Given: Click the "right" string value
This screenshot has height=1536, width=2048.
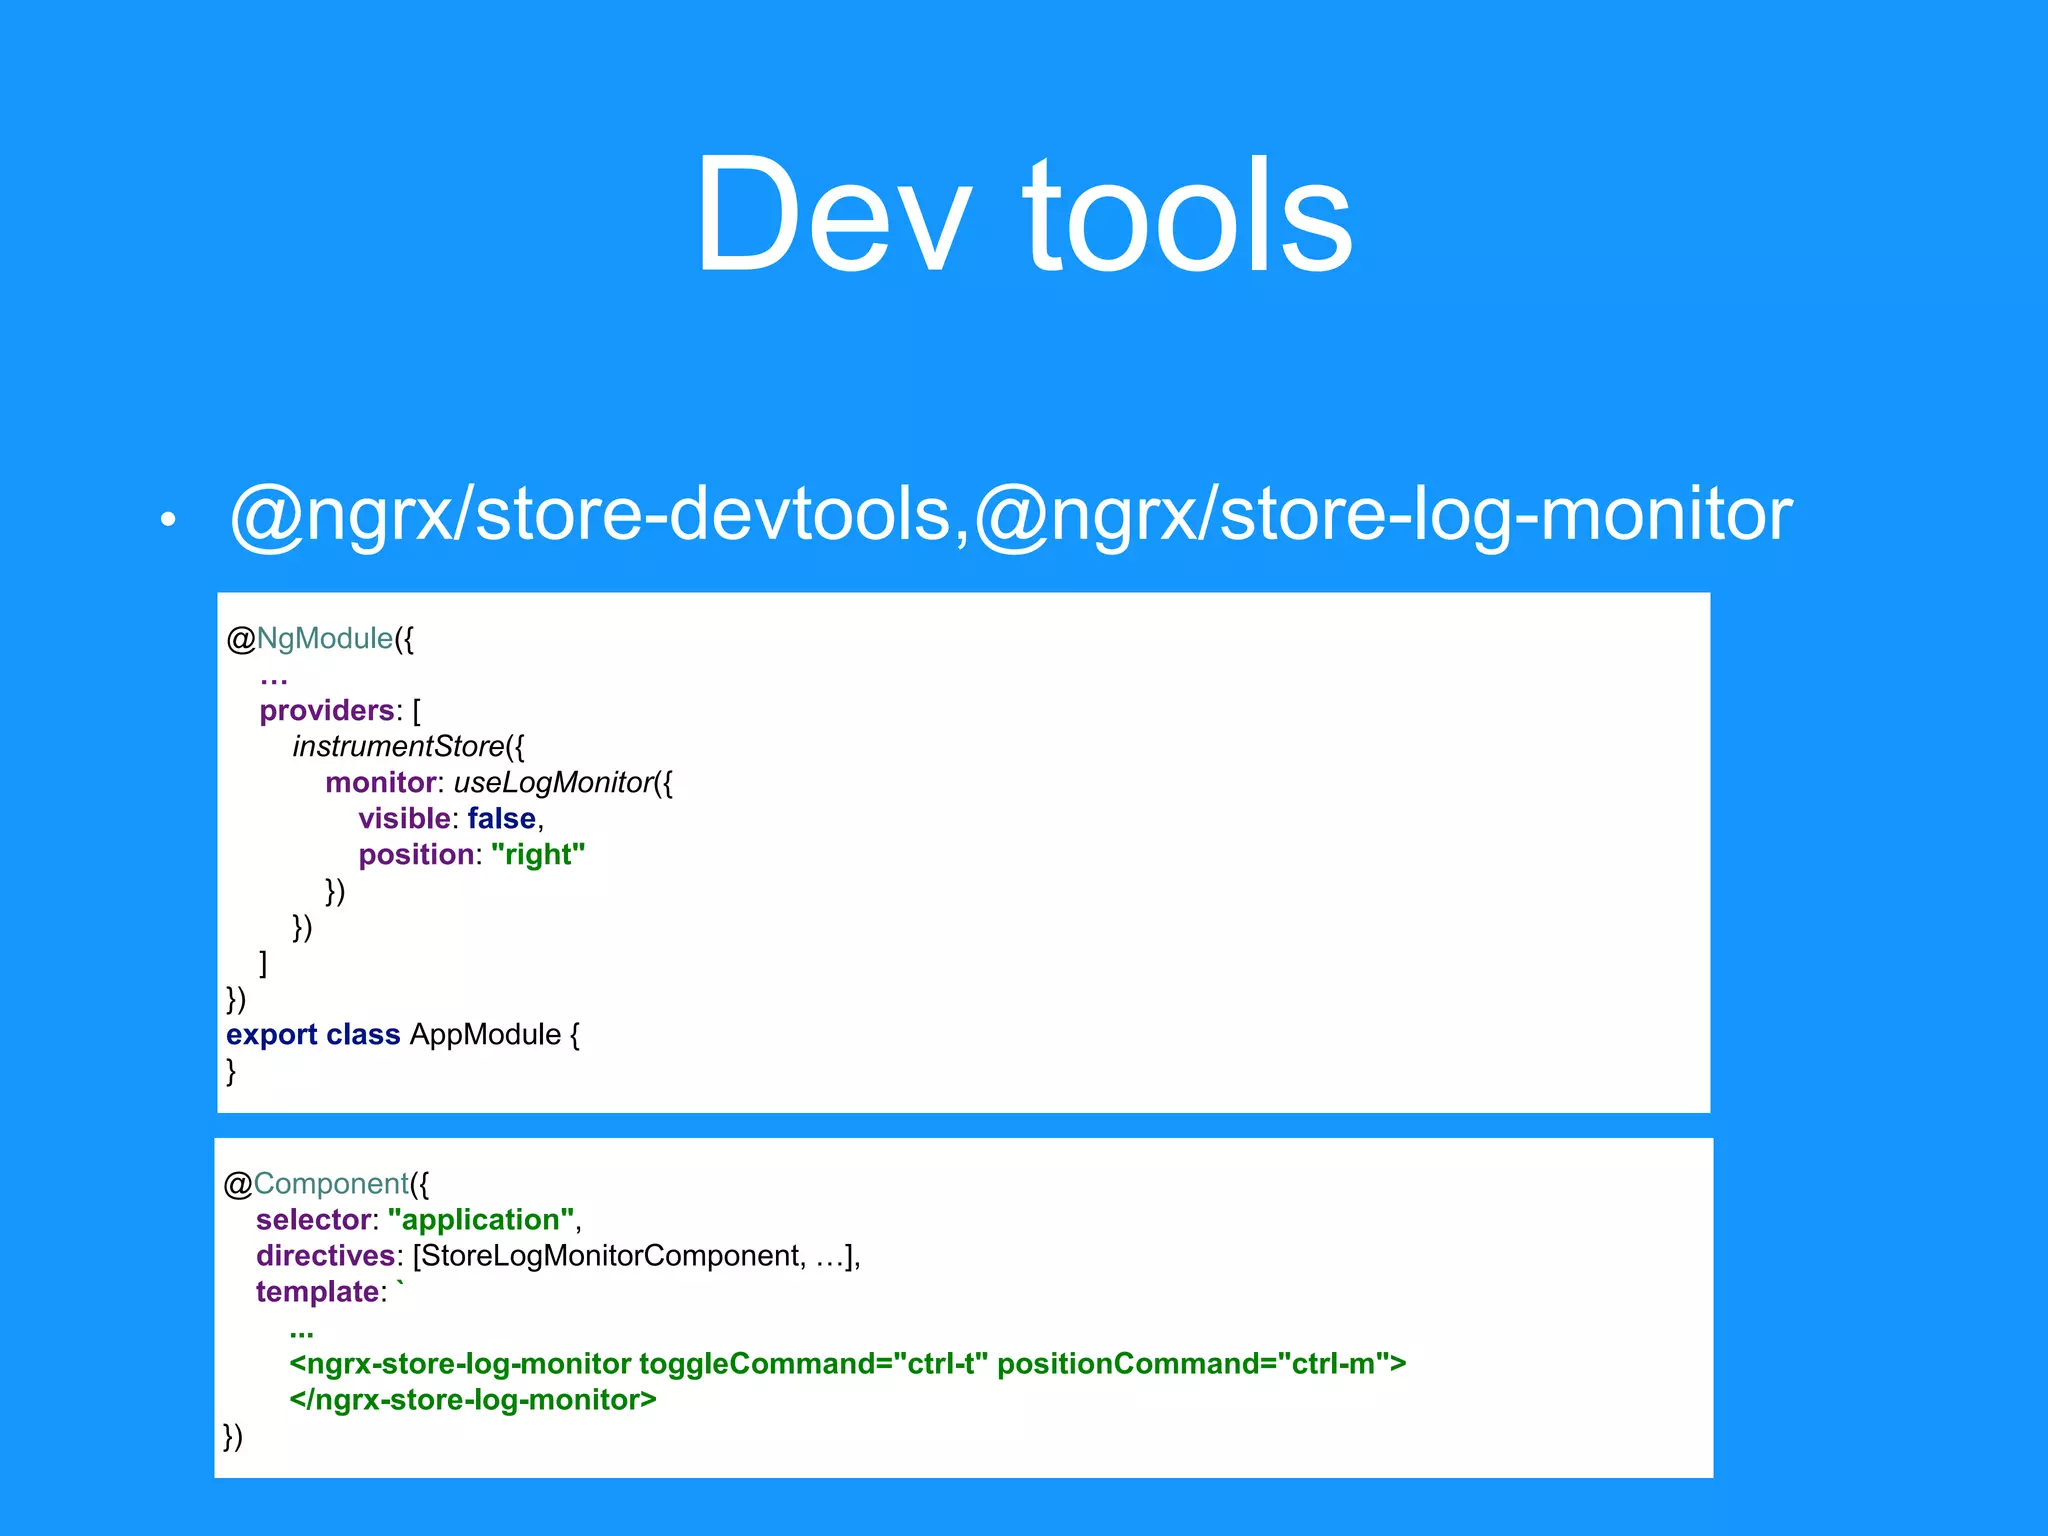Looking at the screenshot, I should 538,855.
